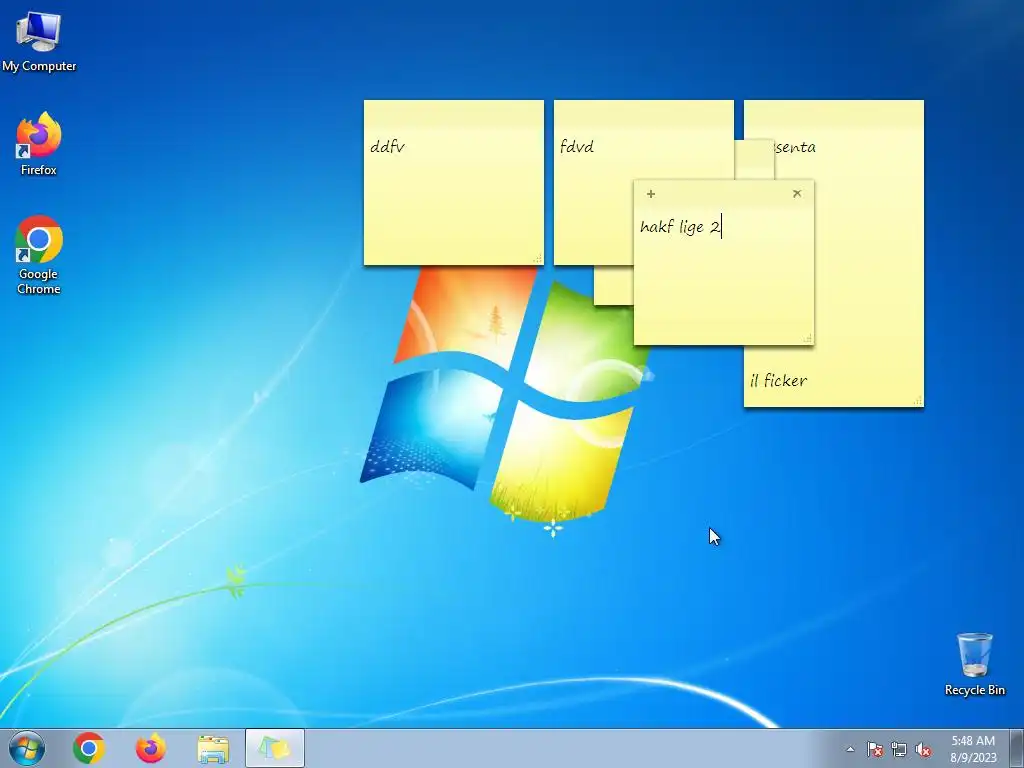Click the Show desktop strip
Viewport: 1024px width, 768px height.
[x=1017, y=748]
